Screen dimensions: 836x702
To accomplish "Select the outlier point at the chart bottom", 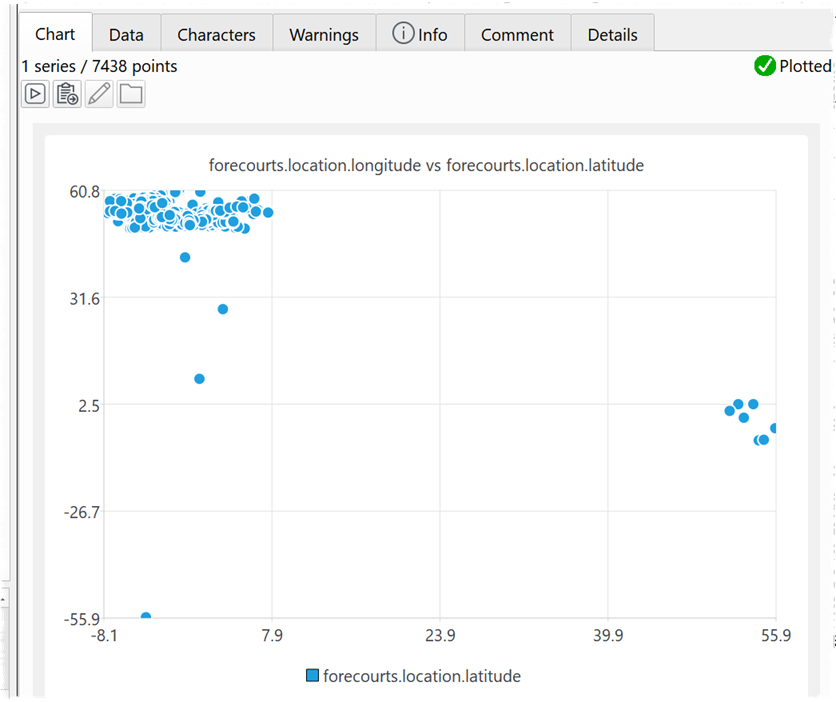I will pos(146,617).
